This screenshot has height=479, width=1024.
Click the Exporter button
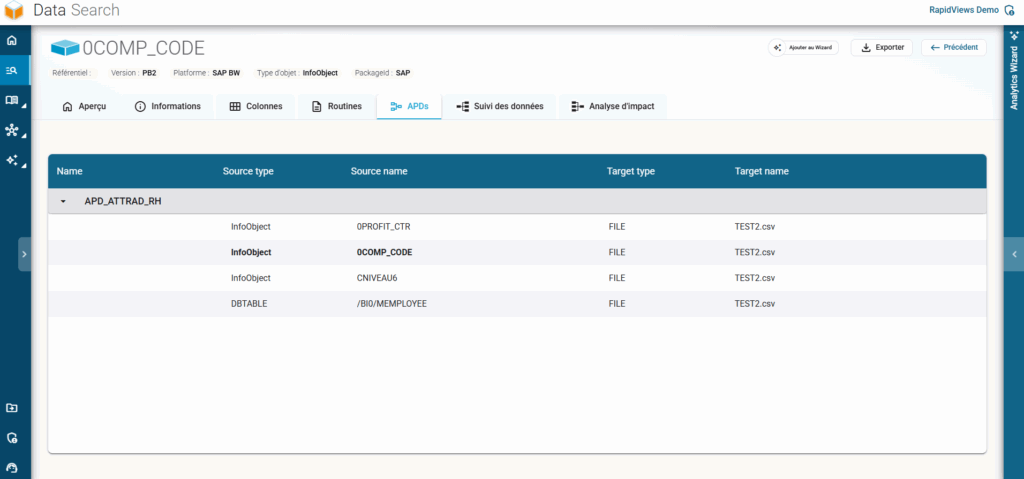pyautogui.click(x=881, y=47)
